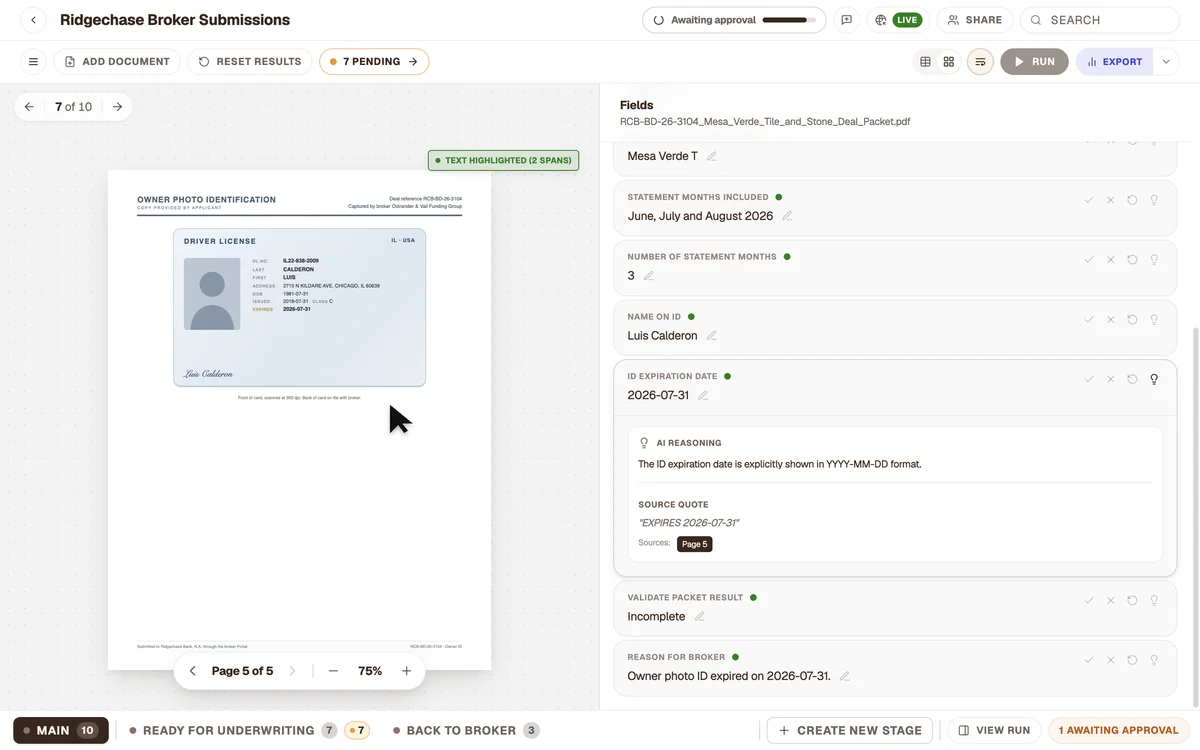Run the workflow with the Run button

[1034, 62]
